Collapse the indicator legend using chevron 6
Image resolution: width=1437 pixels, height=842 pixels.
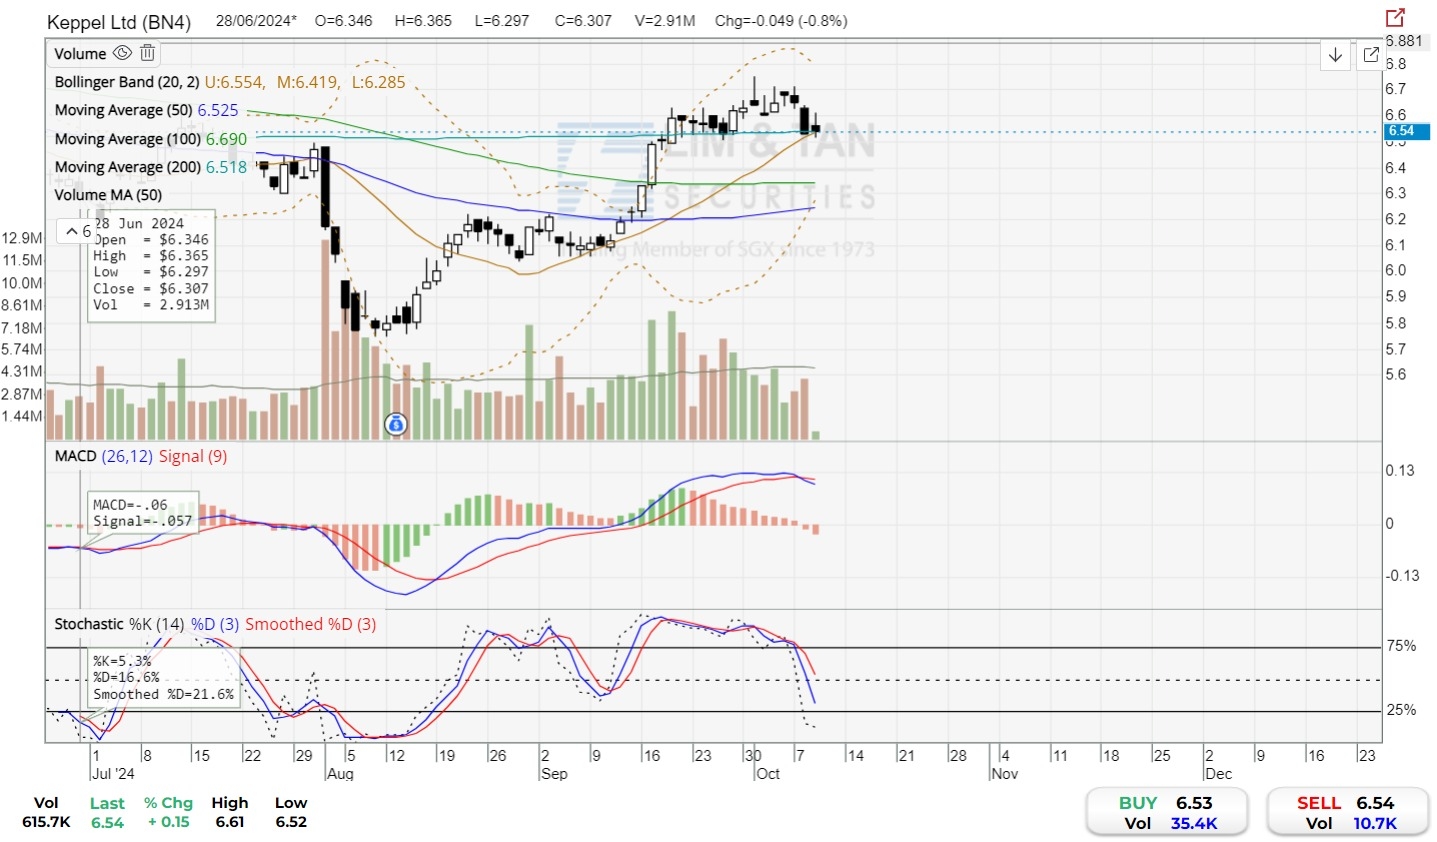[x=76, y=231]
